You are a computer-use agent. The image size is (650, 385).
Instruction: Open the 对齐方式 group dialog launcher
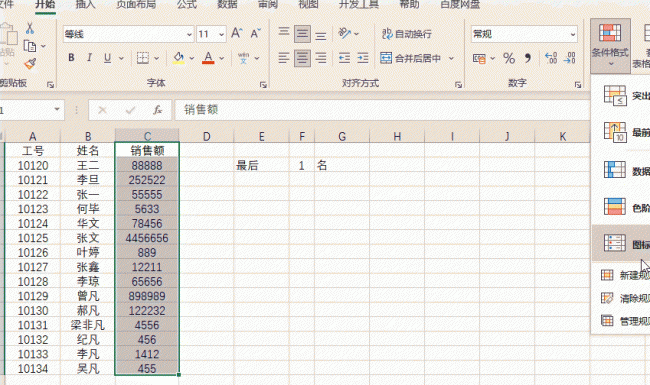pos(458,85)
